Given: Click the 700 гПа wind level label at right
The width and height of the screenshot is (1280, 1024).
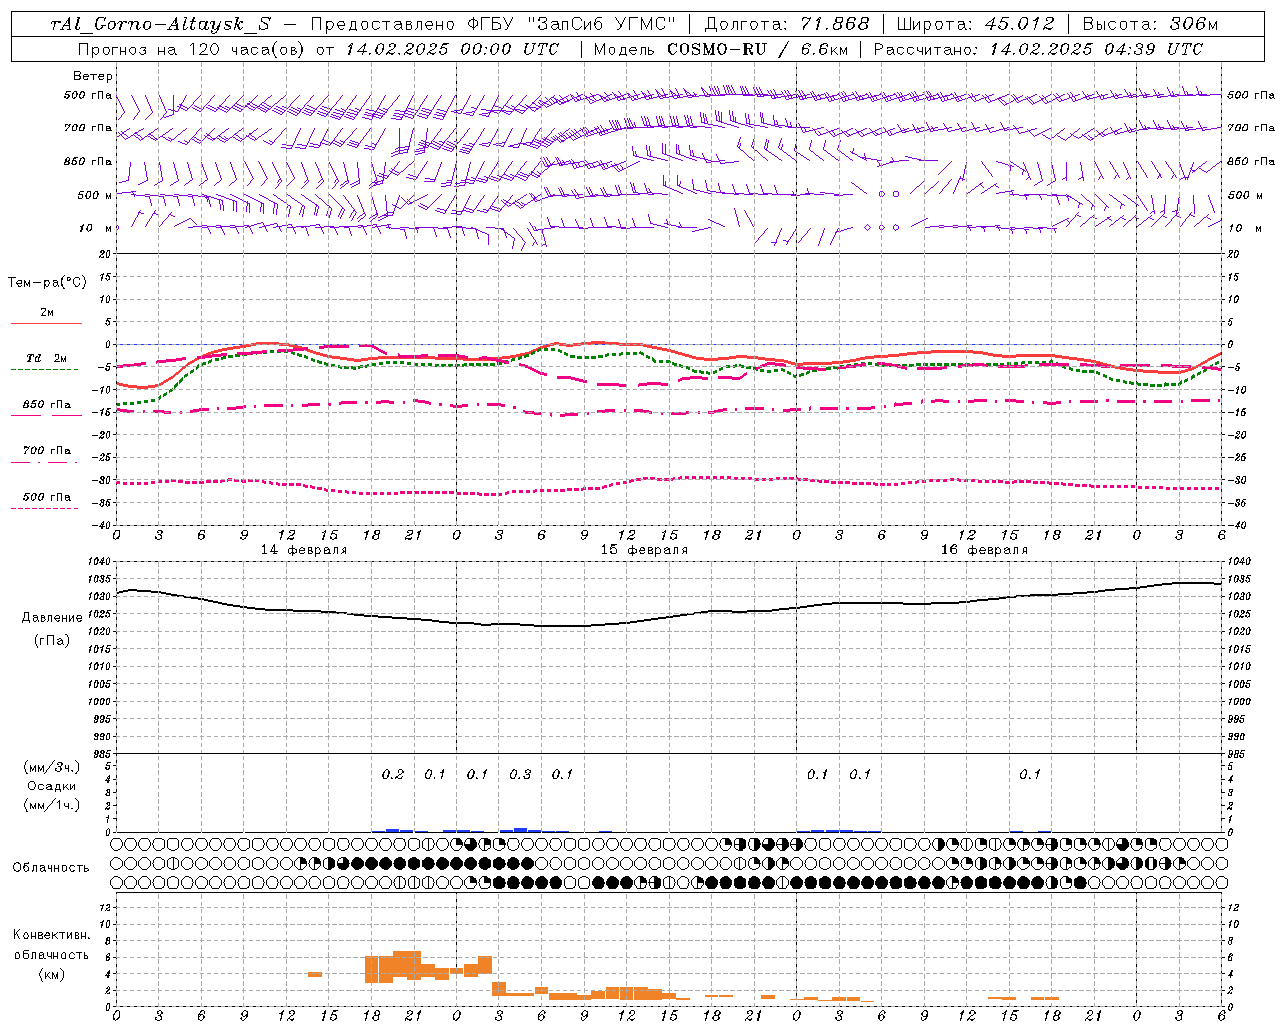Looking at the screenshot, I should click(x=1251, y=128).
